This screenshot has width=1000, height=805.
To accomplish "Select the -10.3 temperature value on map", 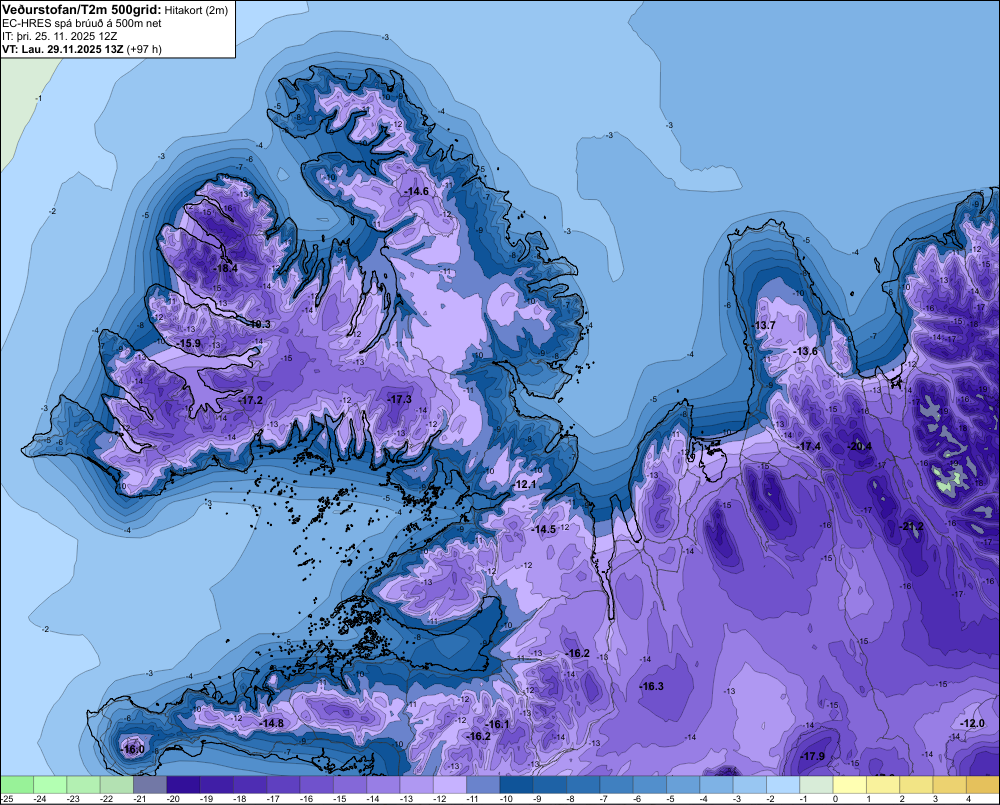I will [258, 324].
